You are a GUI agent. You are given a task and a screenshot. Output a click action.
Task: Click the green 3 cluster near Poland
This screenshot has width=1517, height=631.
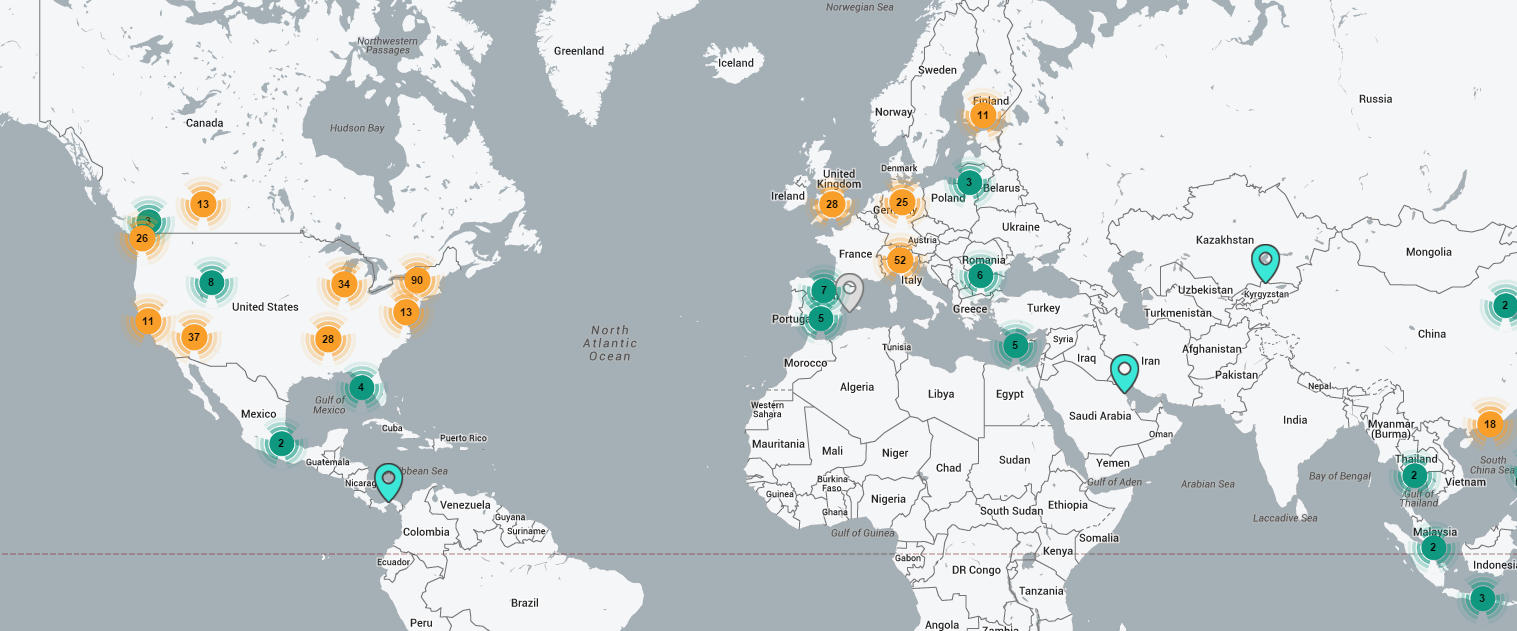click(968, 182)
